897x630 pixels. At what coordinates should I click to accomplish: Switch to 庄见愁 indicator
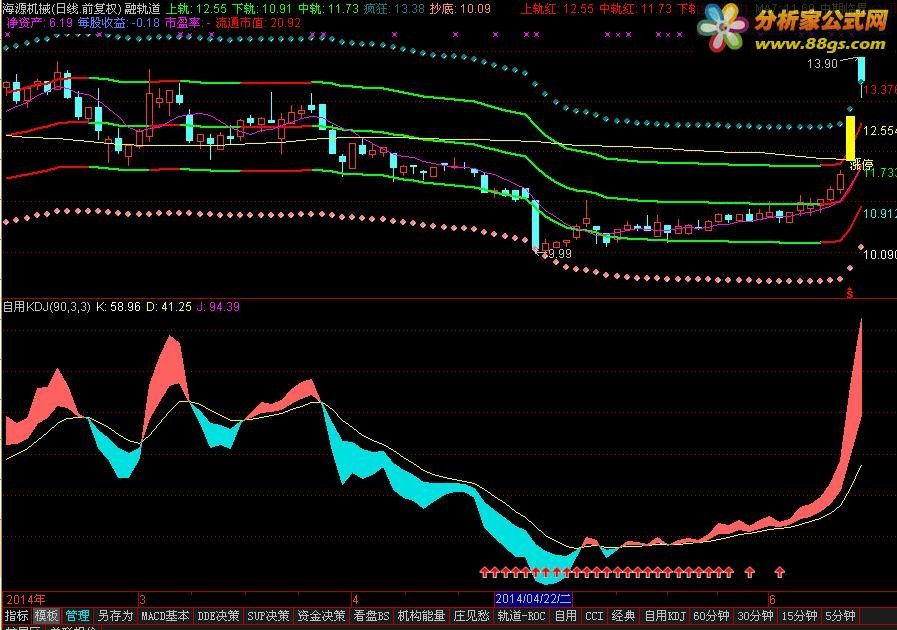[x=471, y=616]
